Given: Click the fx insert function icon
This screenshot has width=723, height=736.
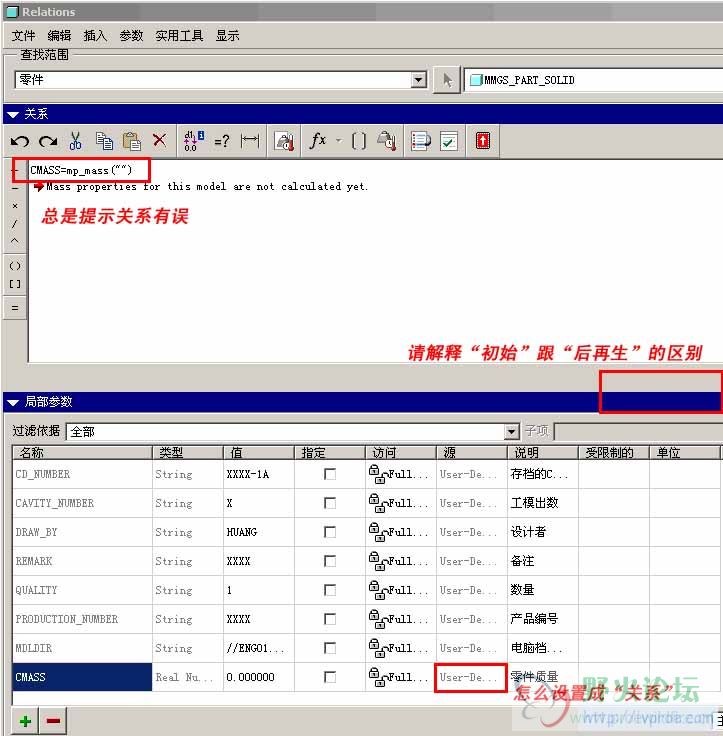Looking at the screenshot, I should pos(318,140).
